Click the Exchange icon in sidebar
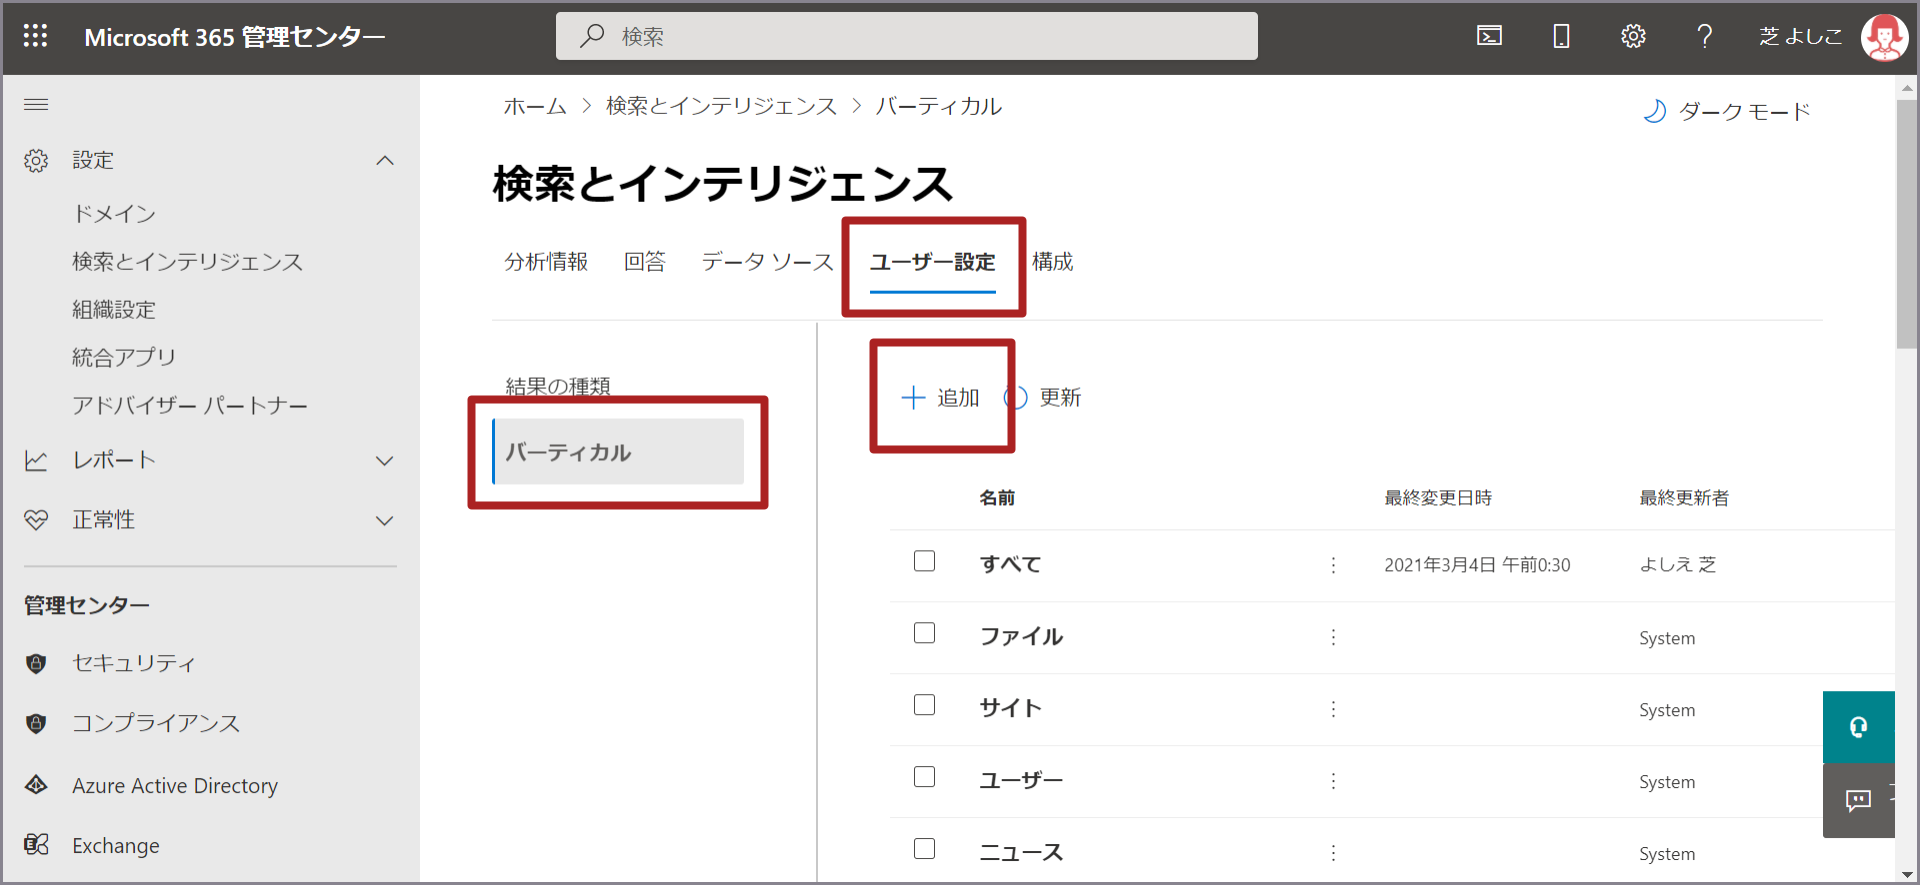Screen dimensions: 1920x885 tap(36, 845)
